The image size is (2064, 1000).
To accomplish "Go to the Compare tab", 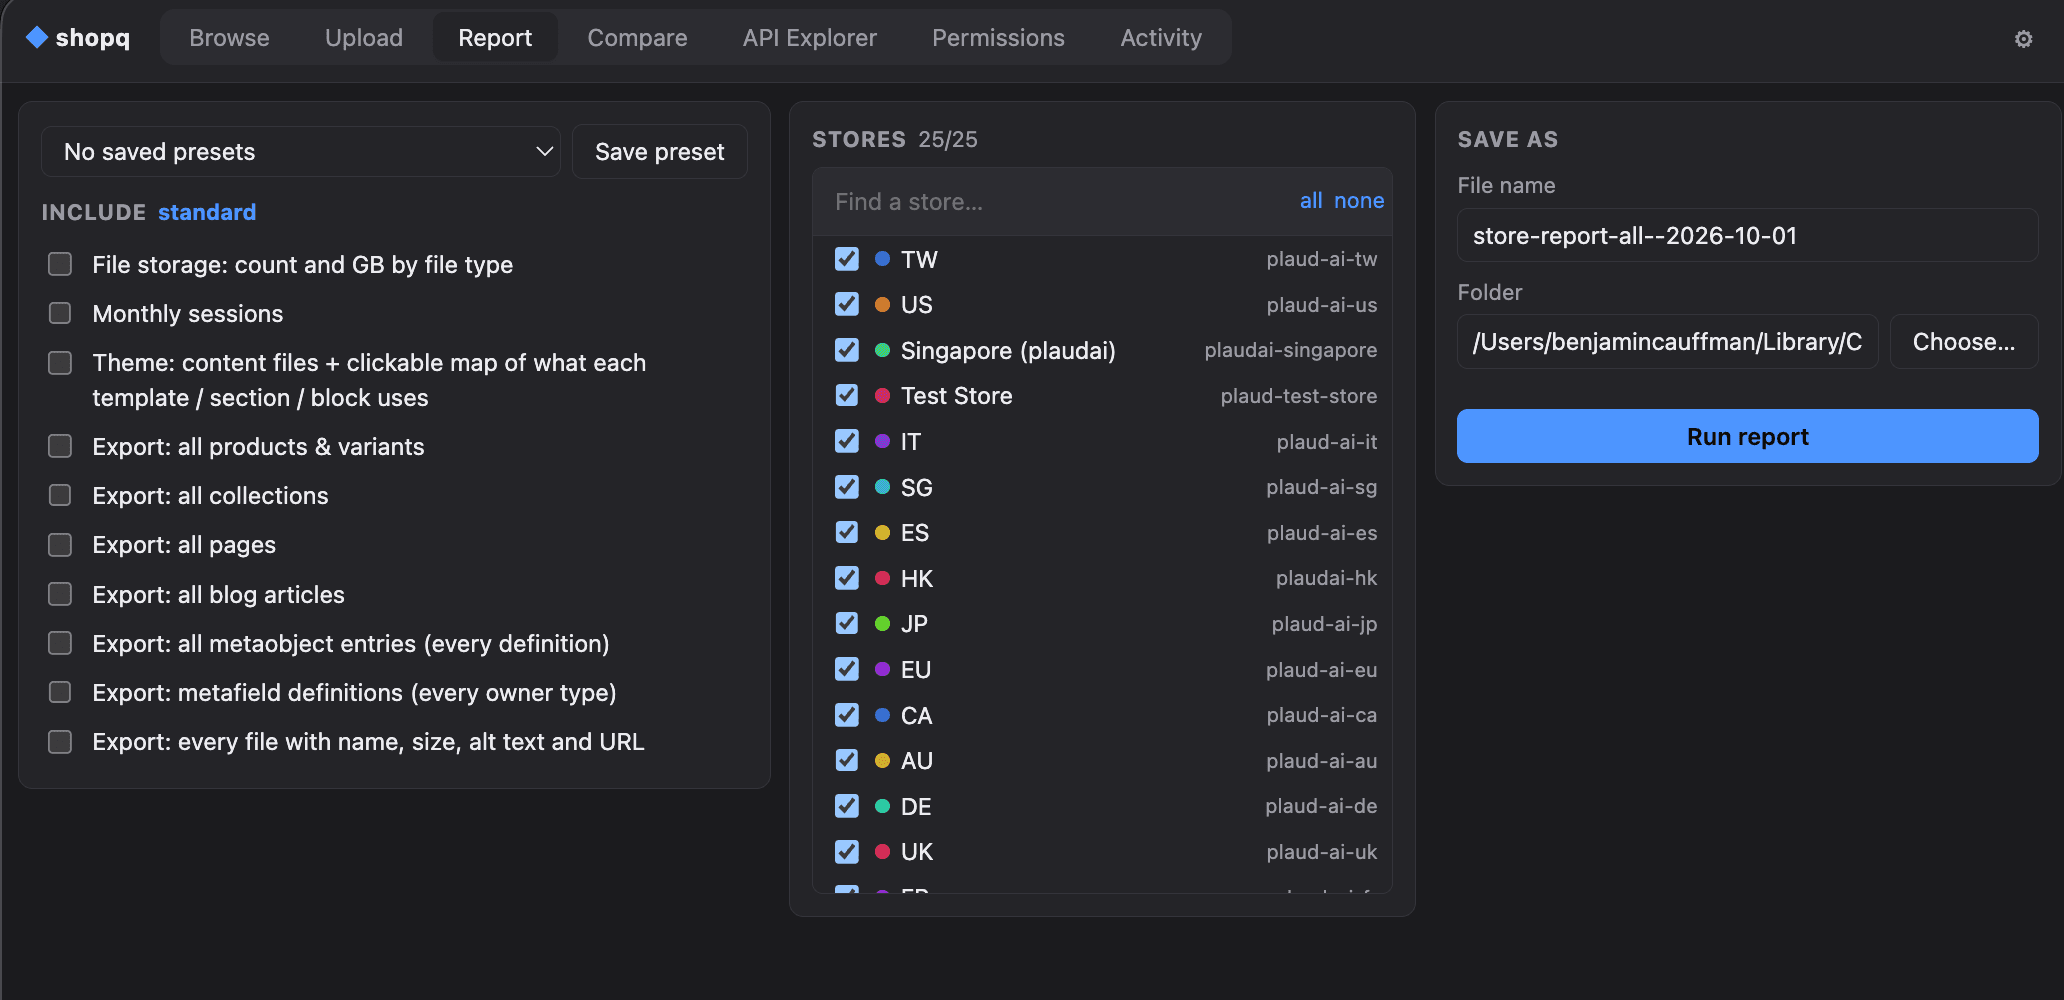I will click(637, 38).
